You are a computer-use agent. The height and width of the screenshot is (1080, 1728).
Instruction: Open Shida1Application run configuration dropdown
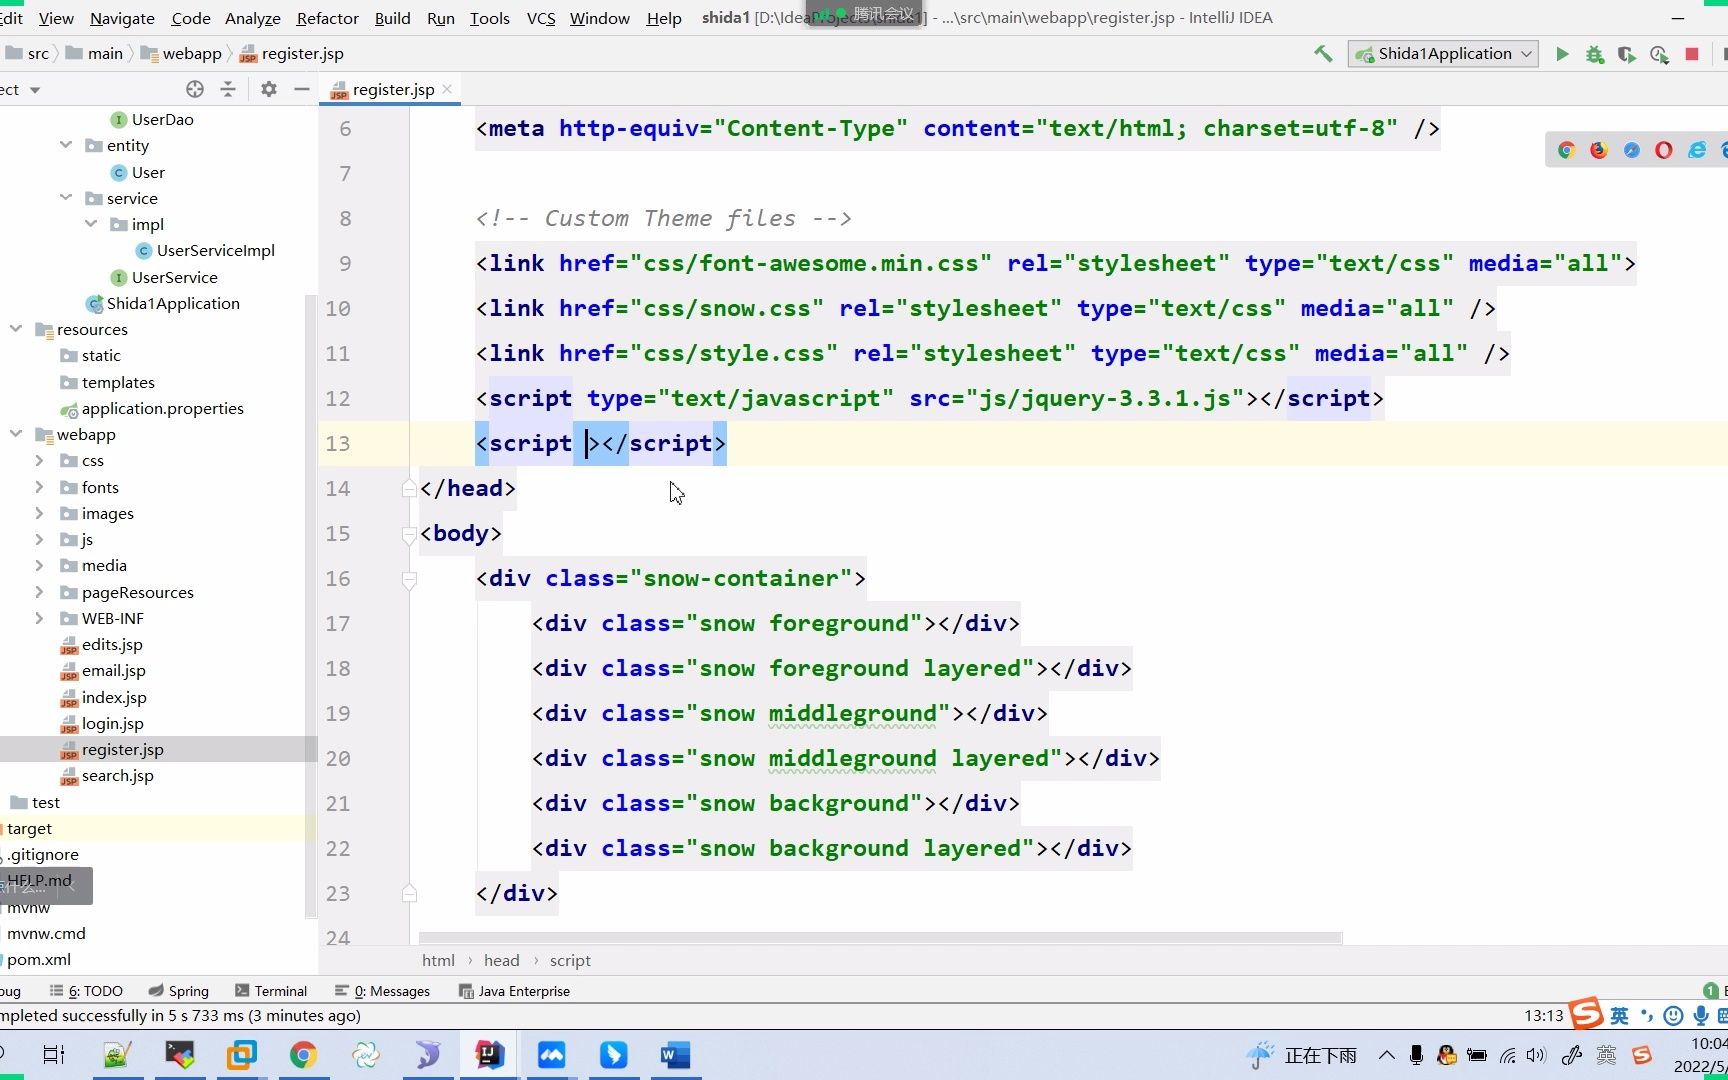[x=1442, y=54]
